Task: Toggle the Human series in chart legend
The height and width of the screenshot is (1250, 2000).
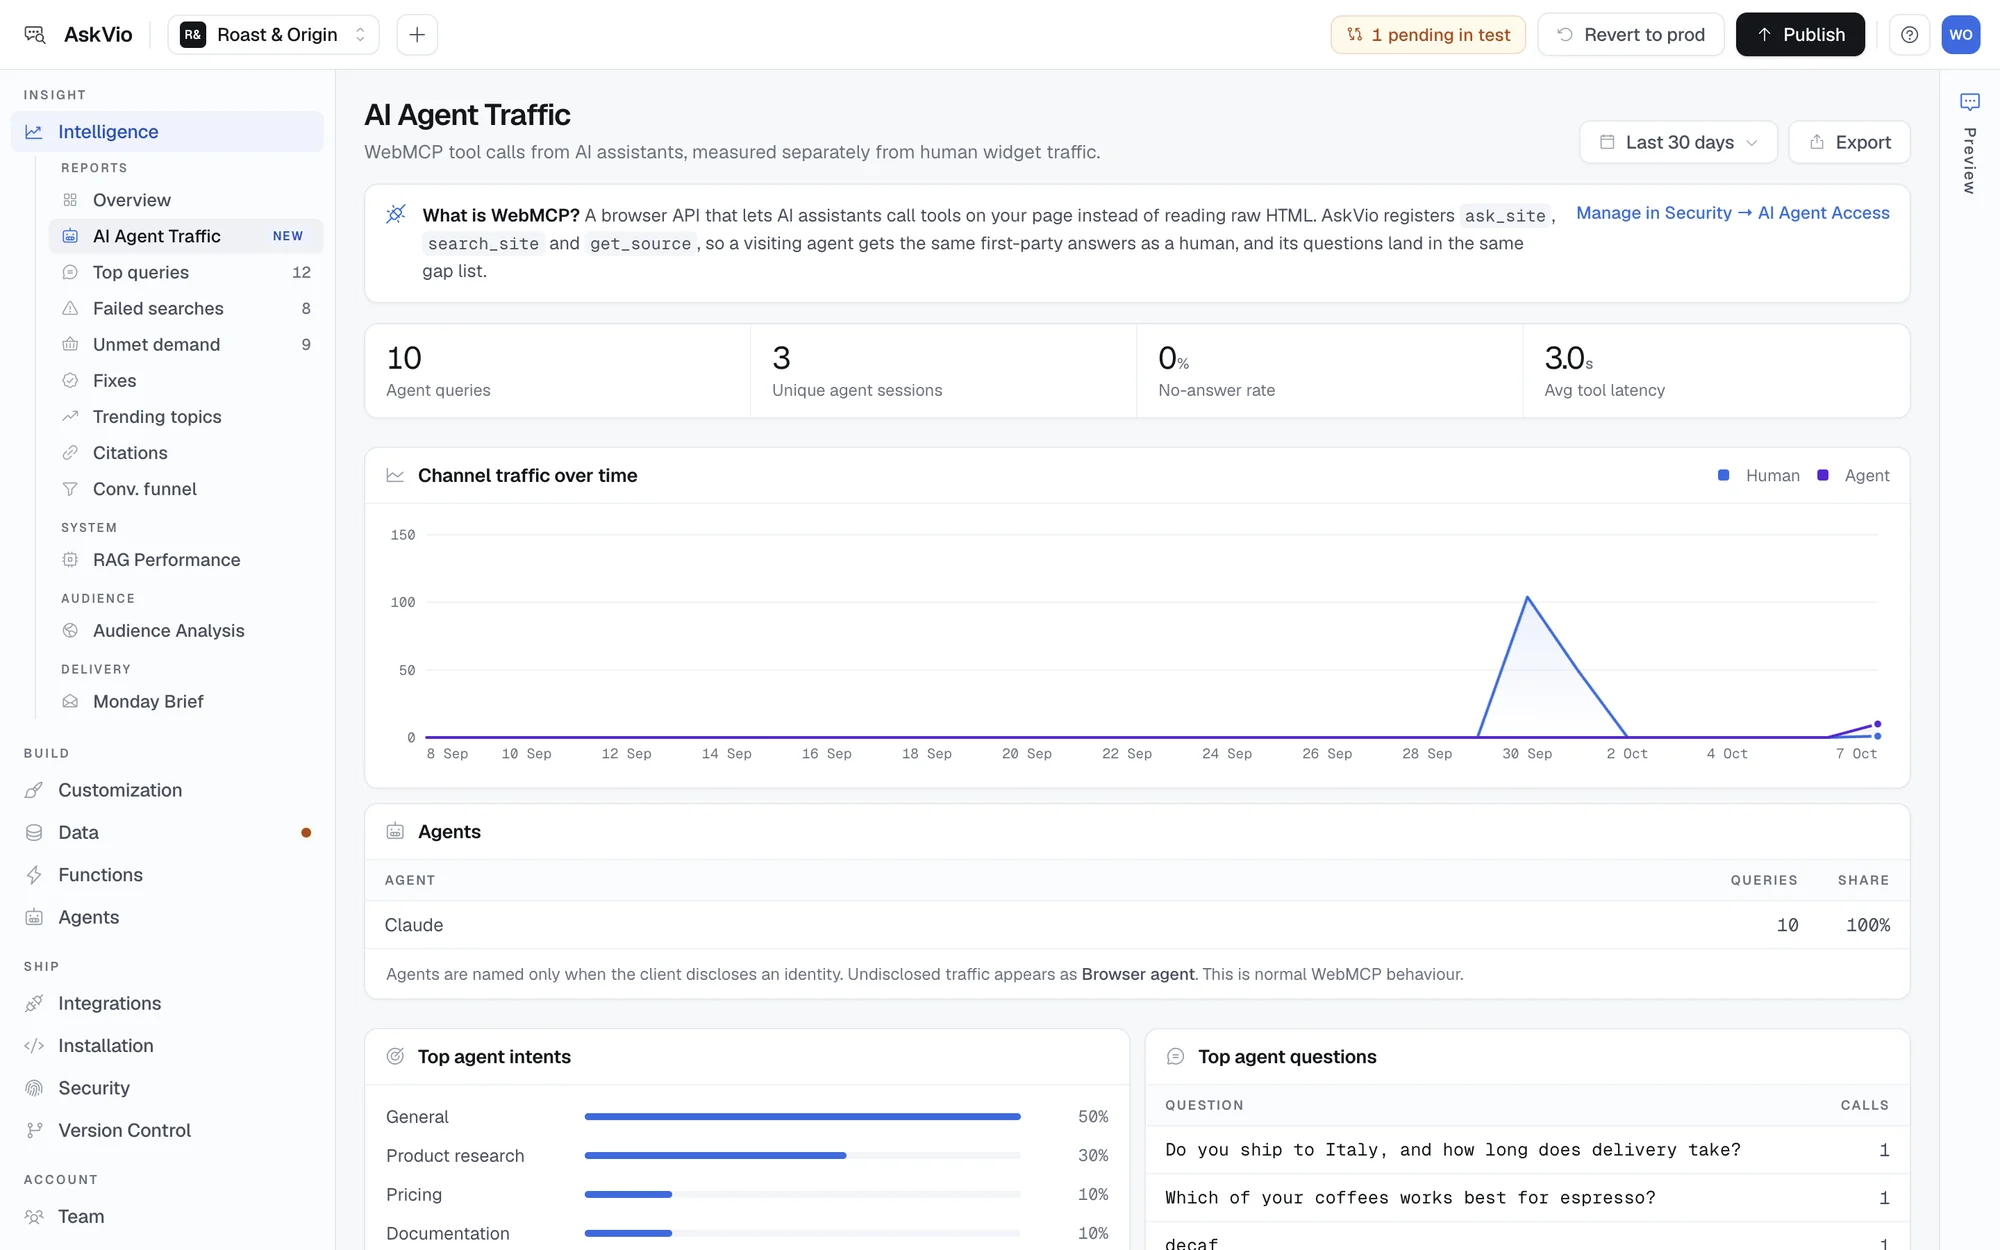Action: [1758, 476]
